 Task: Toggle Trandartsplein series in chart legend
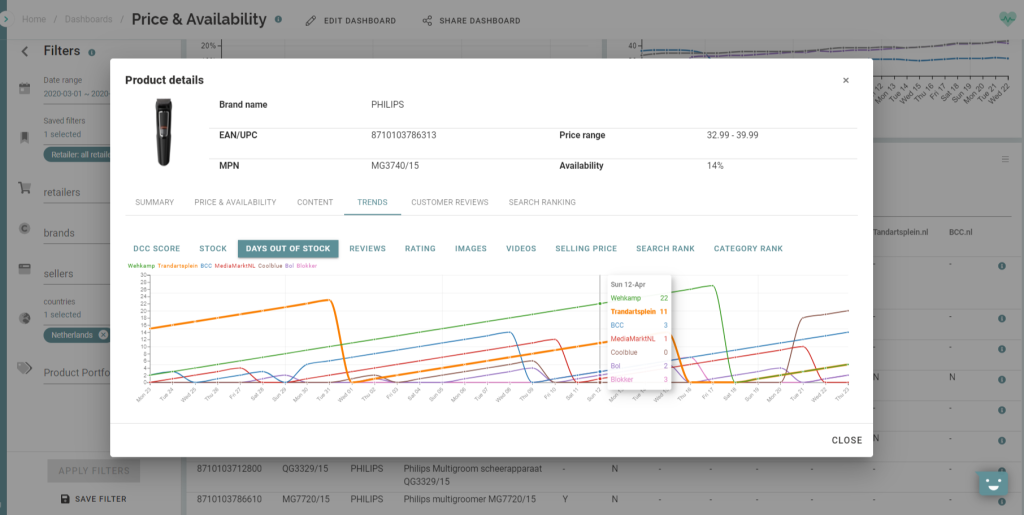178,266
